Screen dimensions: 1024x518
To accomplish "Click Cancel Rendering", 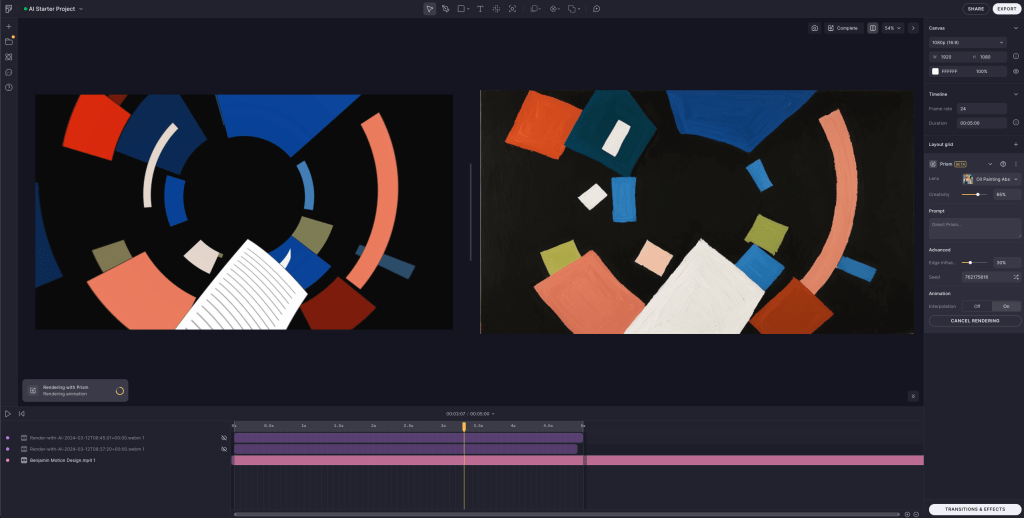I will (x=974, y=321).
